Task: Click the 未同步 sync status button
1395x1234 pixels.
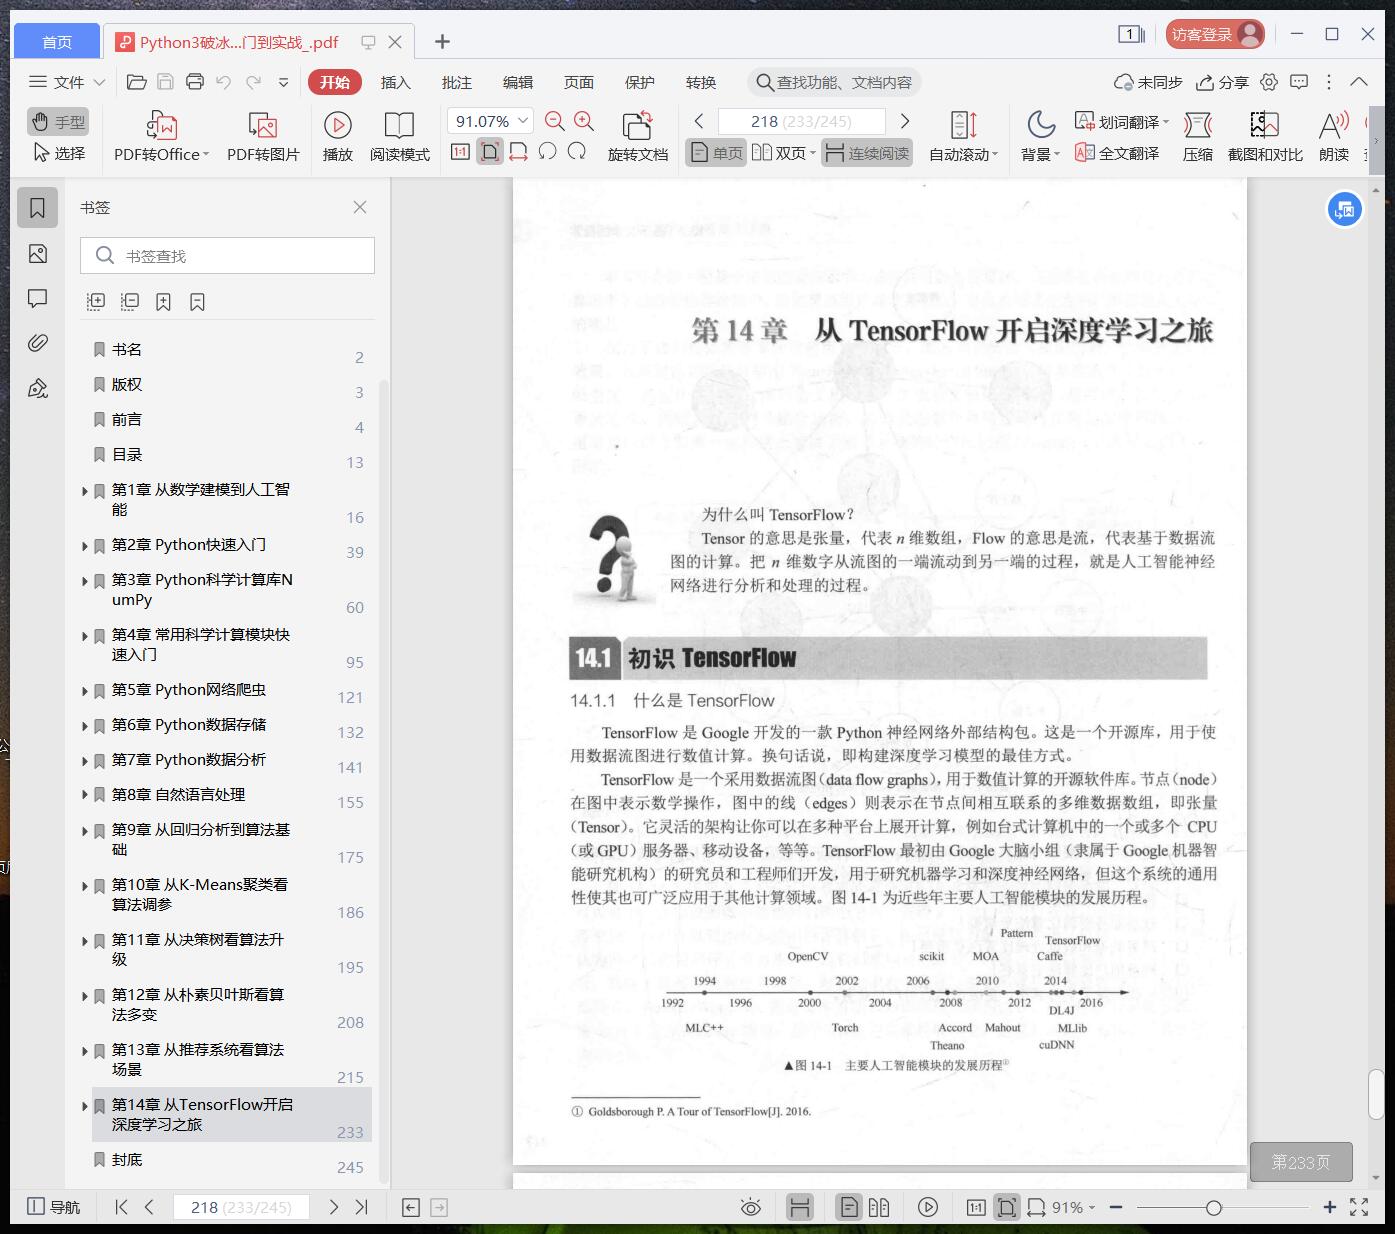Action: (1148, 82)
